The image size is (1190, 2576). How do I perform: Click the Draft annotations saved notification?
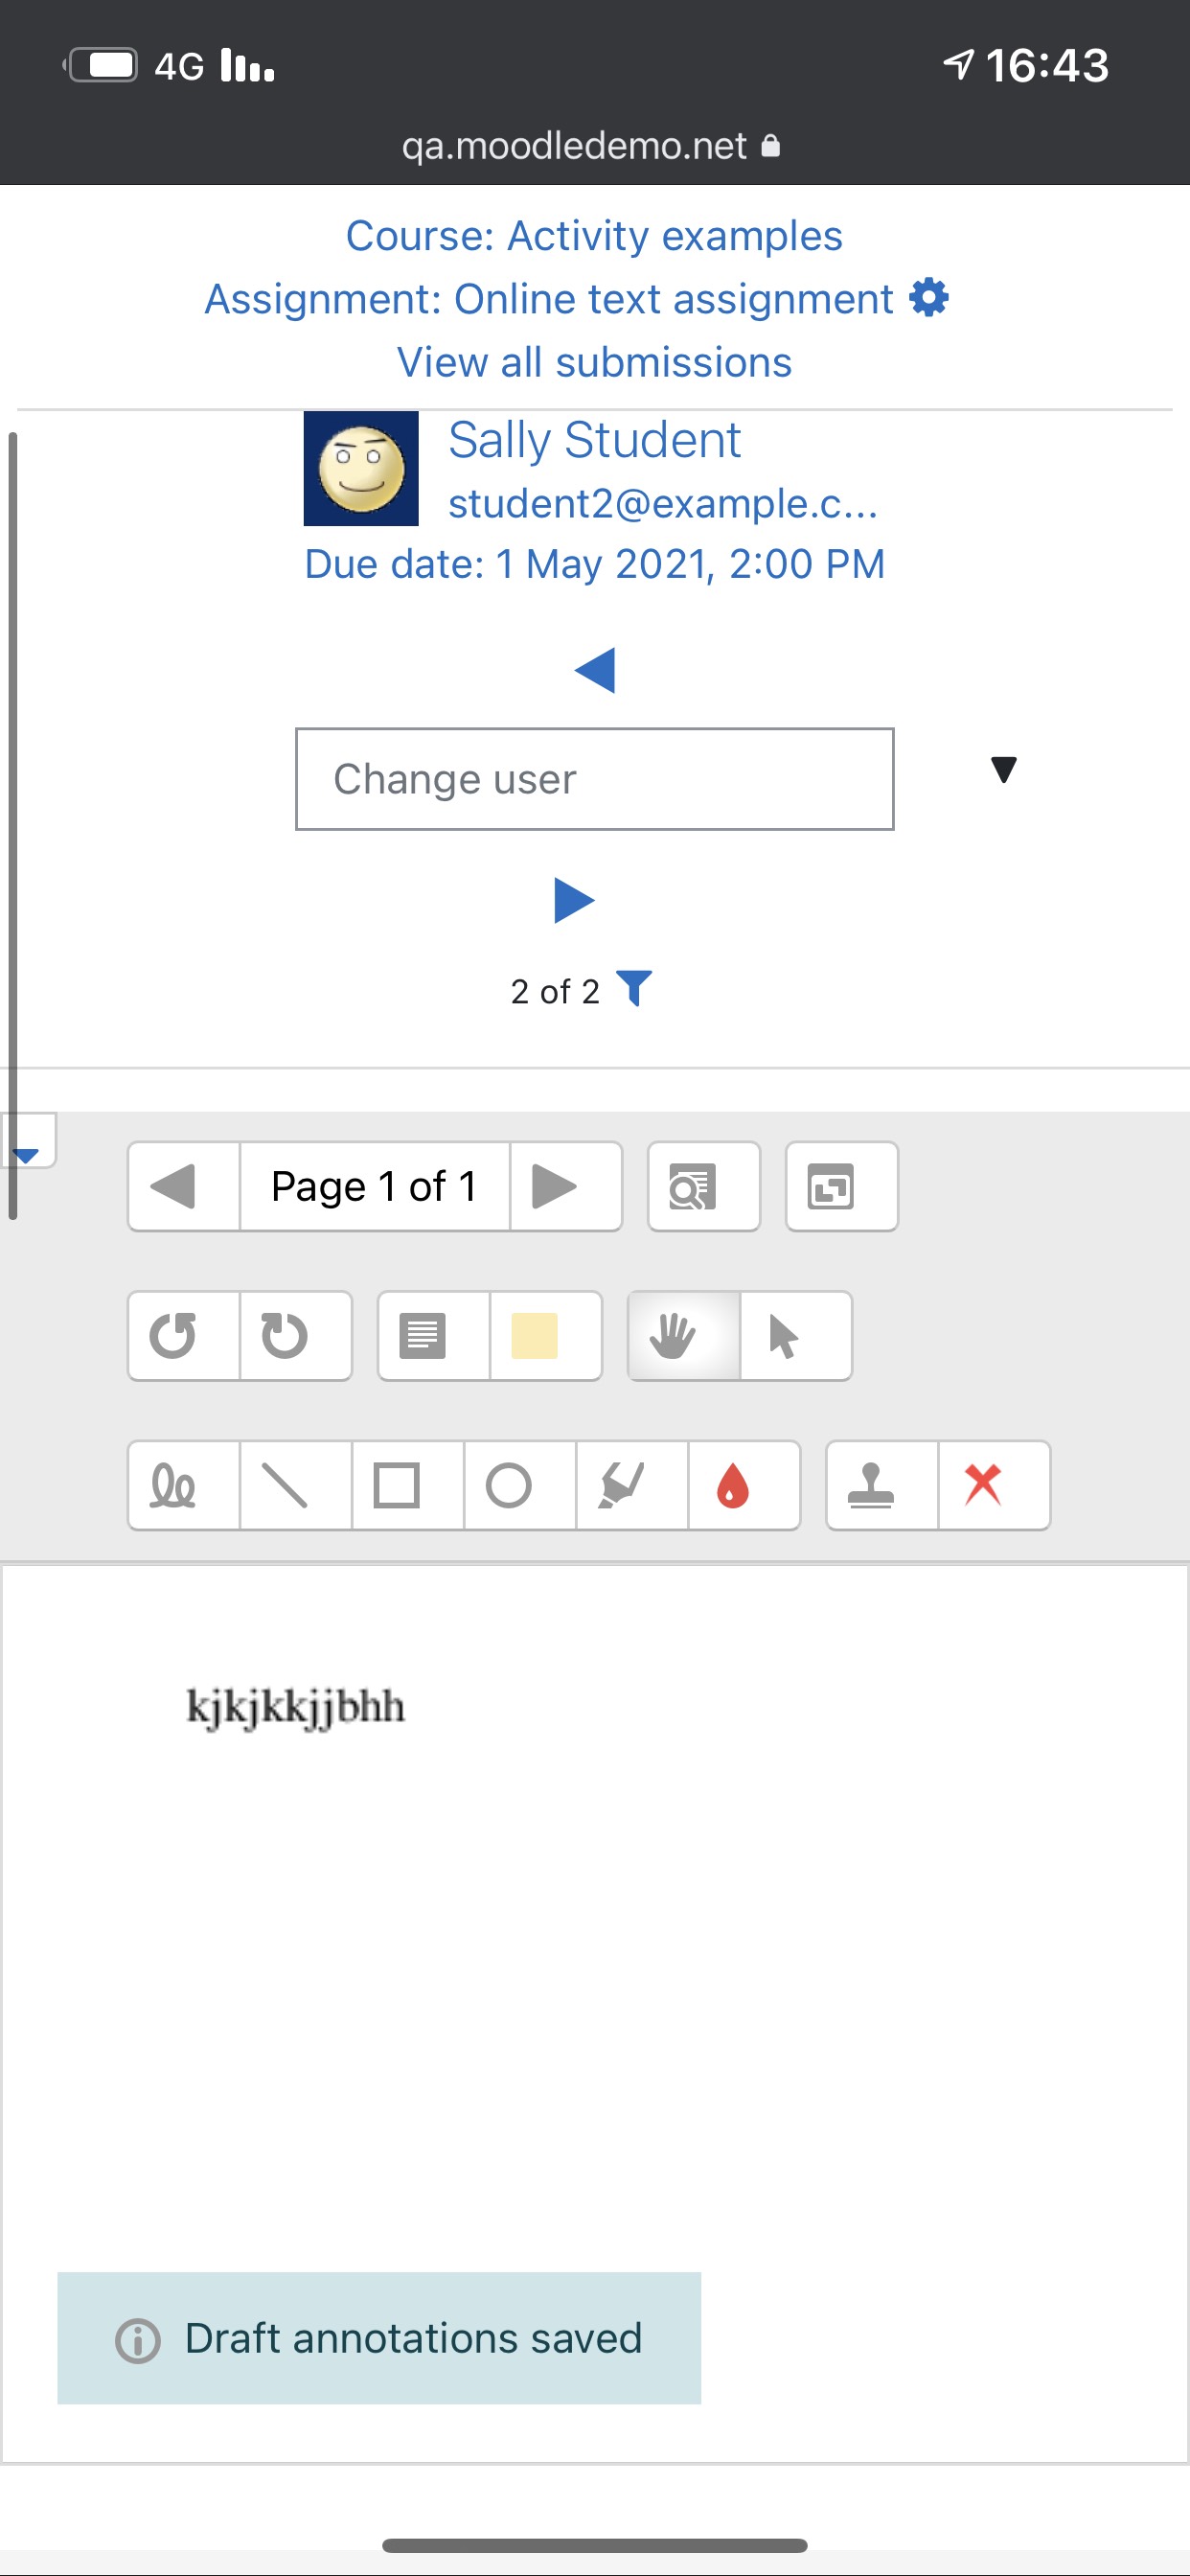tap(379, 2338)
